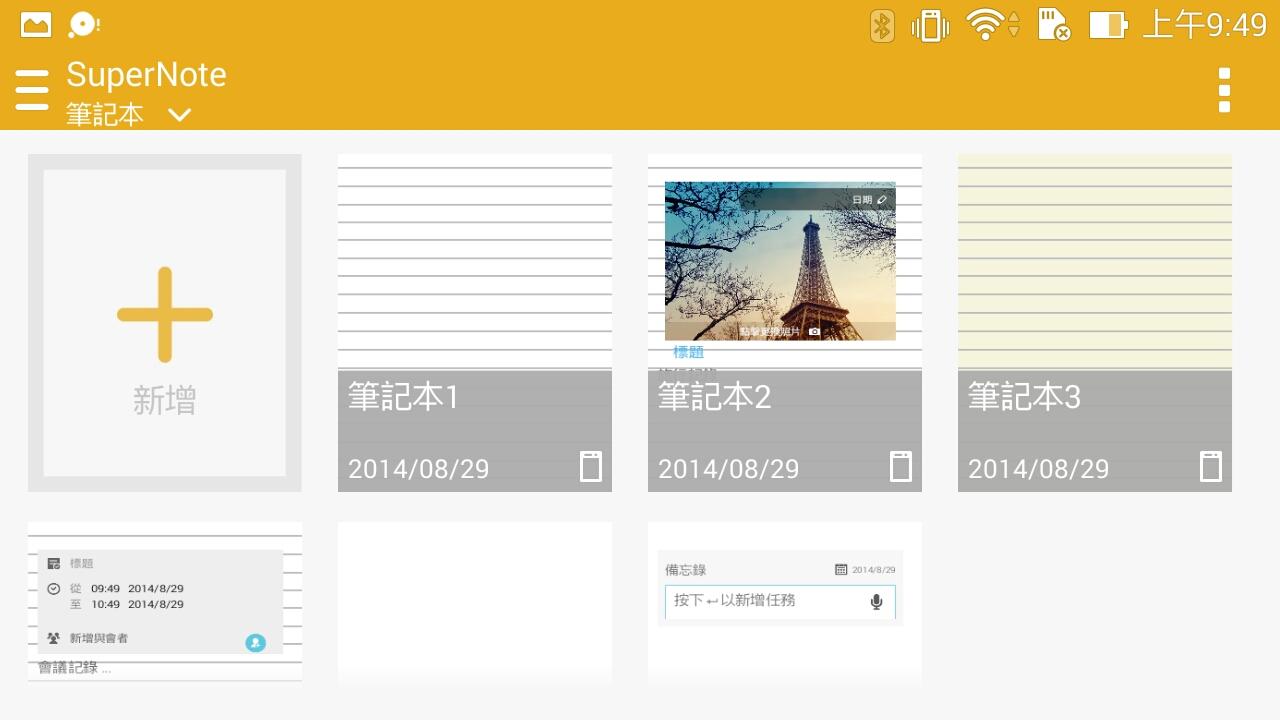
Task: Tap the phone icon on 筆記本1
Action: tap(591, 466)
